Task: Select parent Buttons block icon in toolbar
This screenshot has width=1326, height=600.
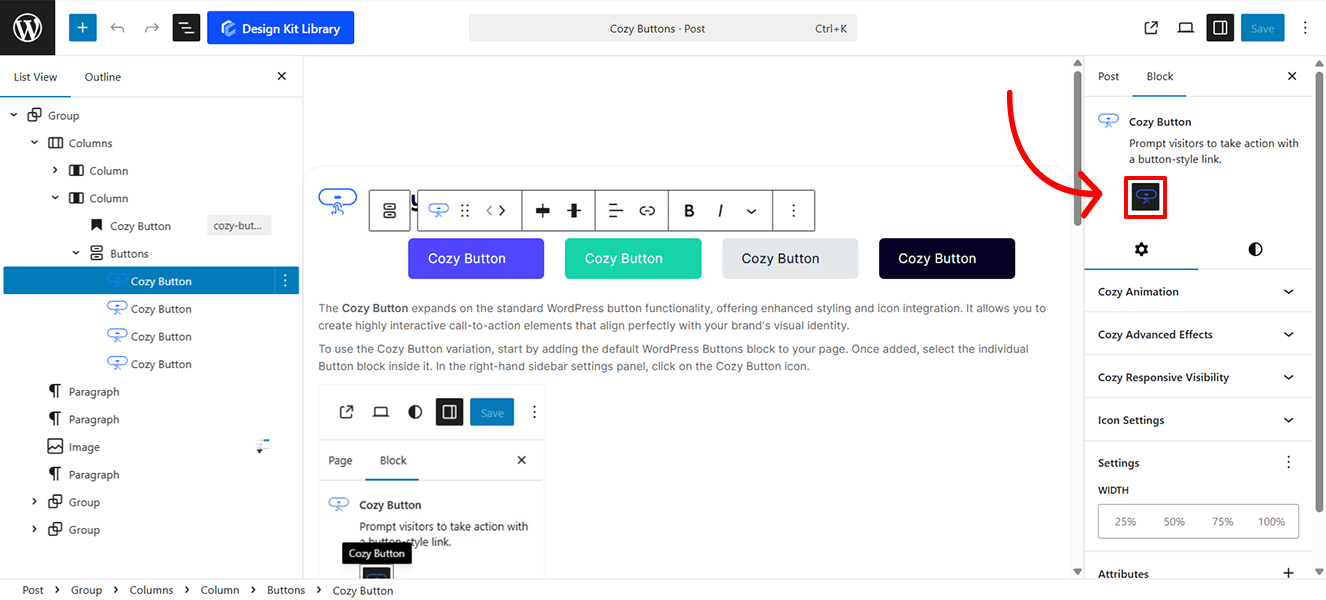Action: pos(390,211)
